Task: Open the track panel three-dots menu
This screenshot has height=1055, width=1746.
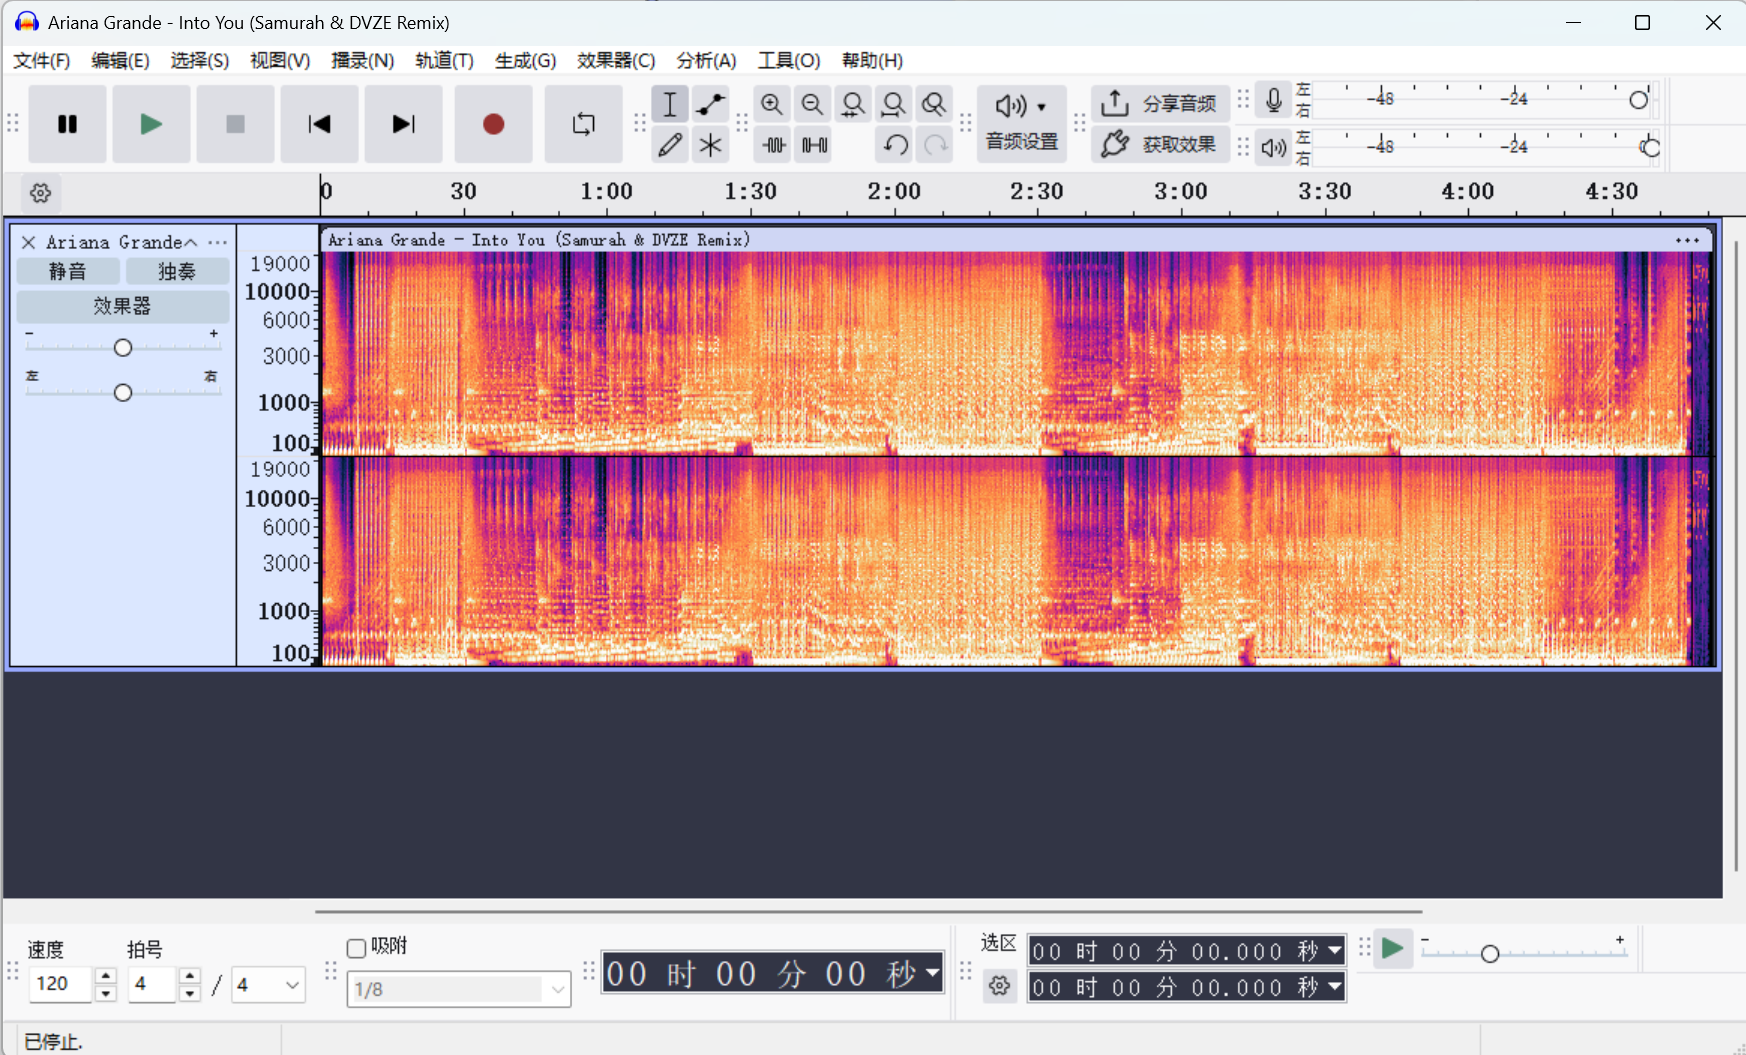Action: [217, 242]
